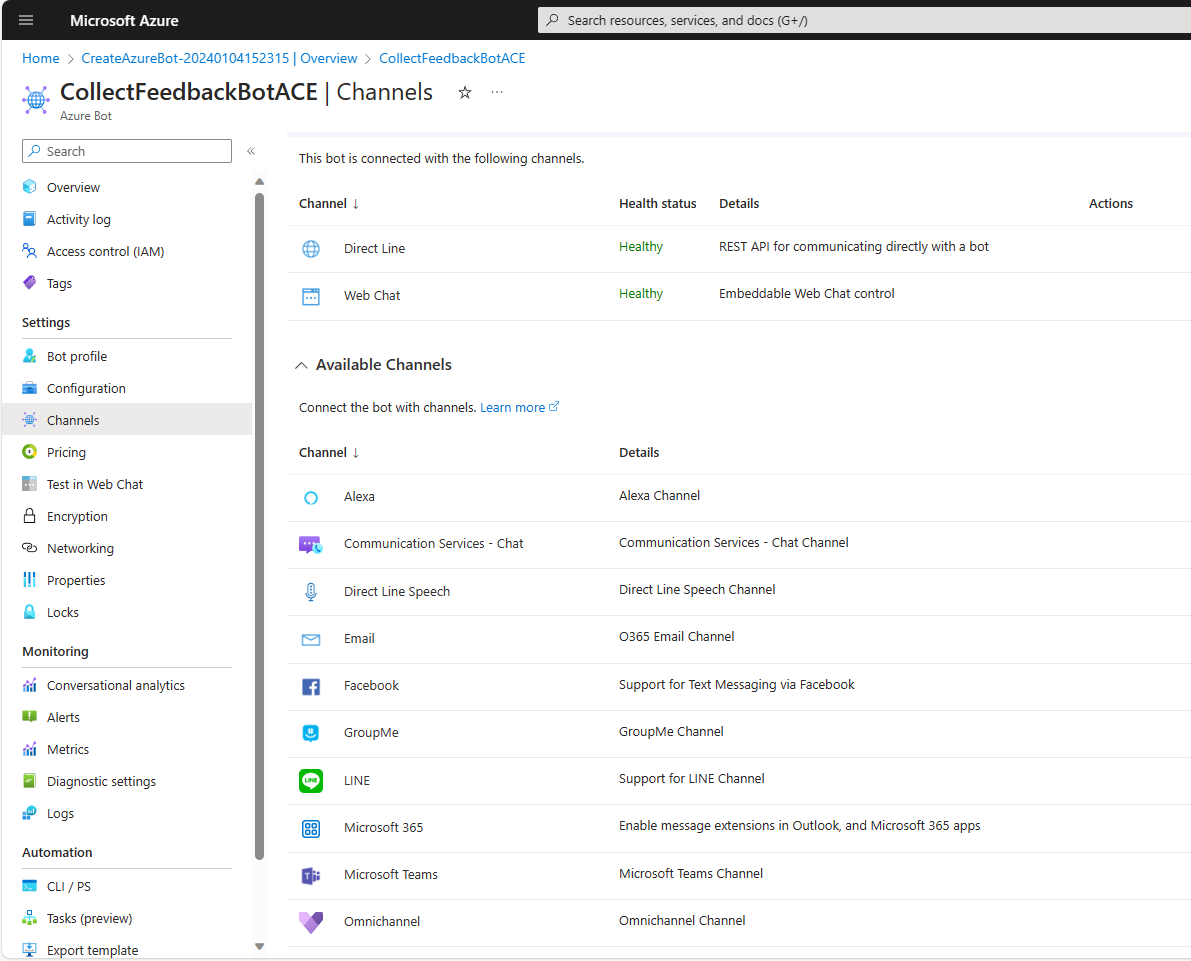Collapse the sidebar with double chevron
The image size is (1191, 961).
point(251,151)
